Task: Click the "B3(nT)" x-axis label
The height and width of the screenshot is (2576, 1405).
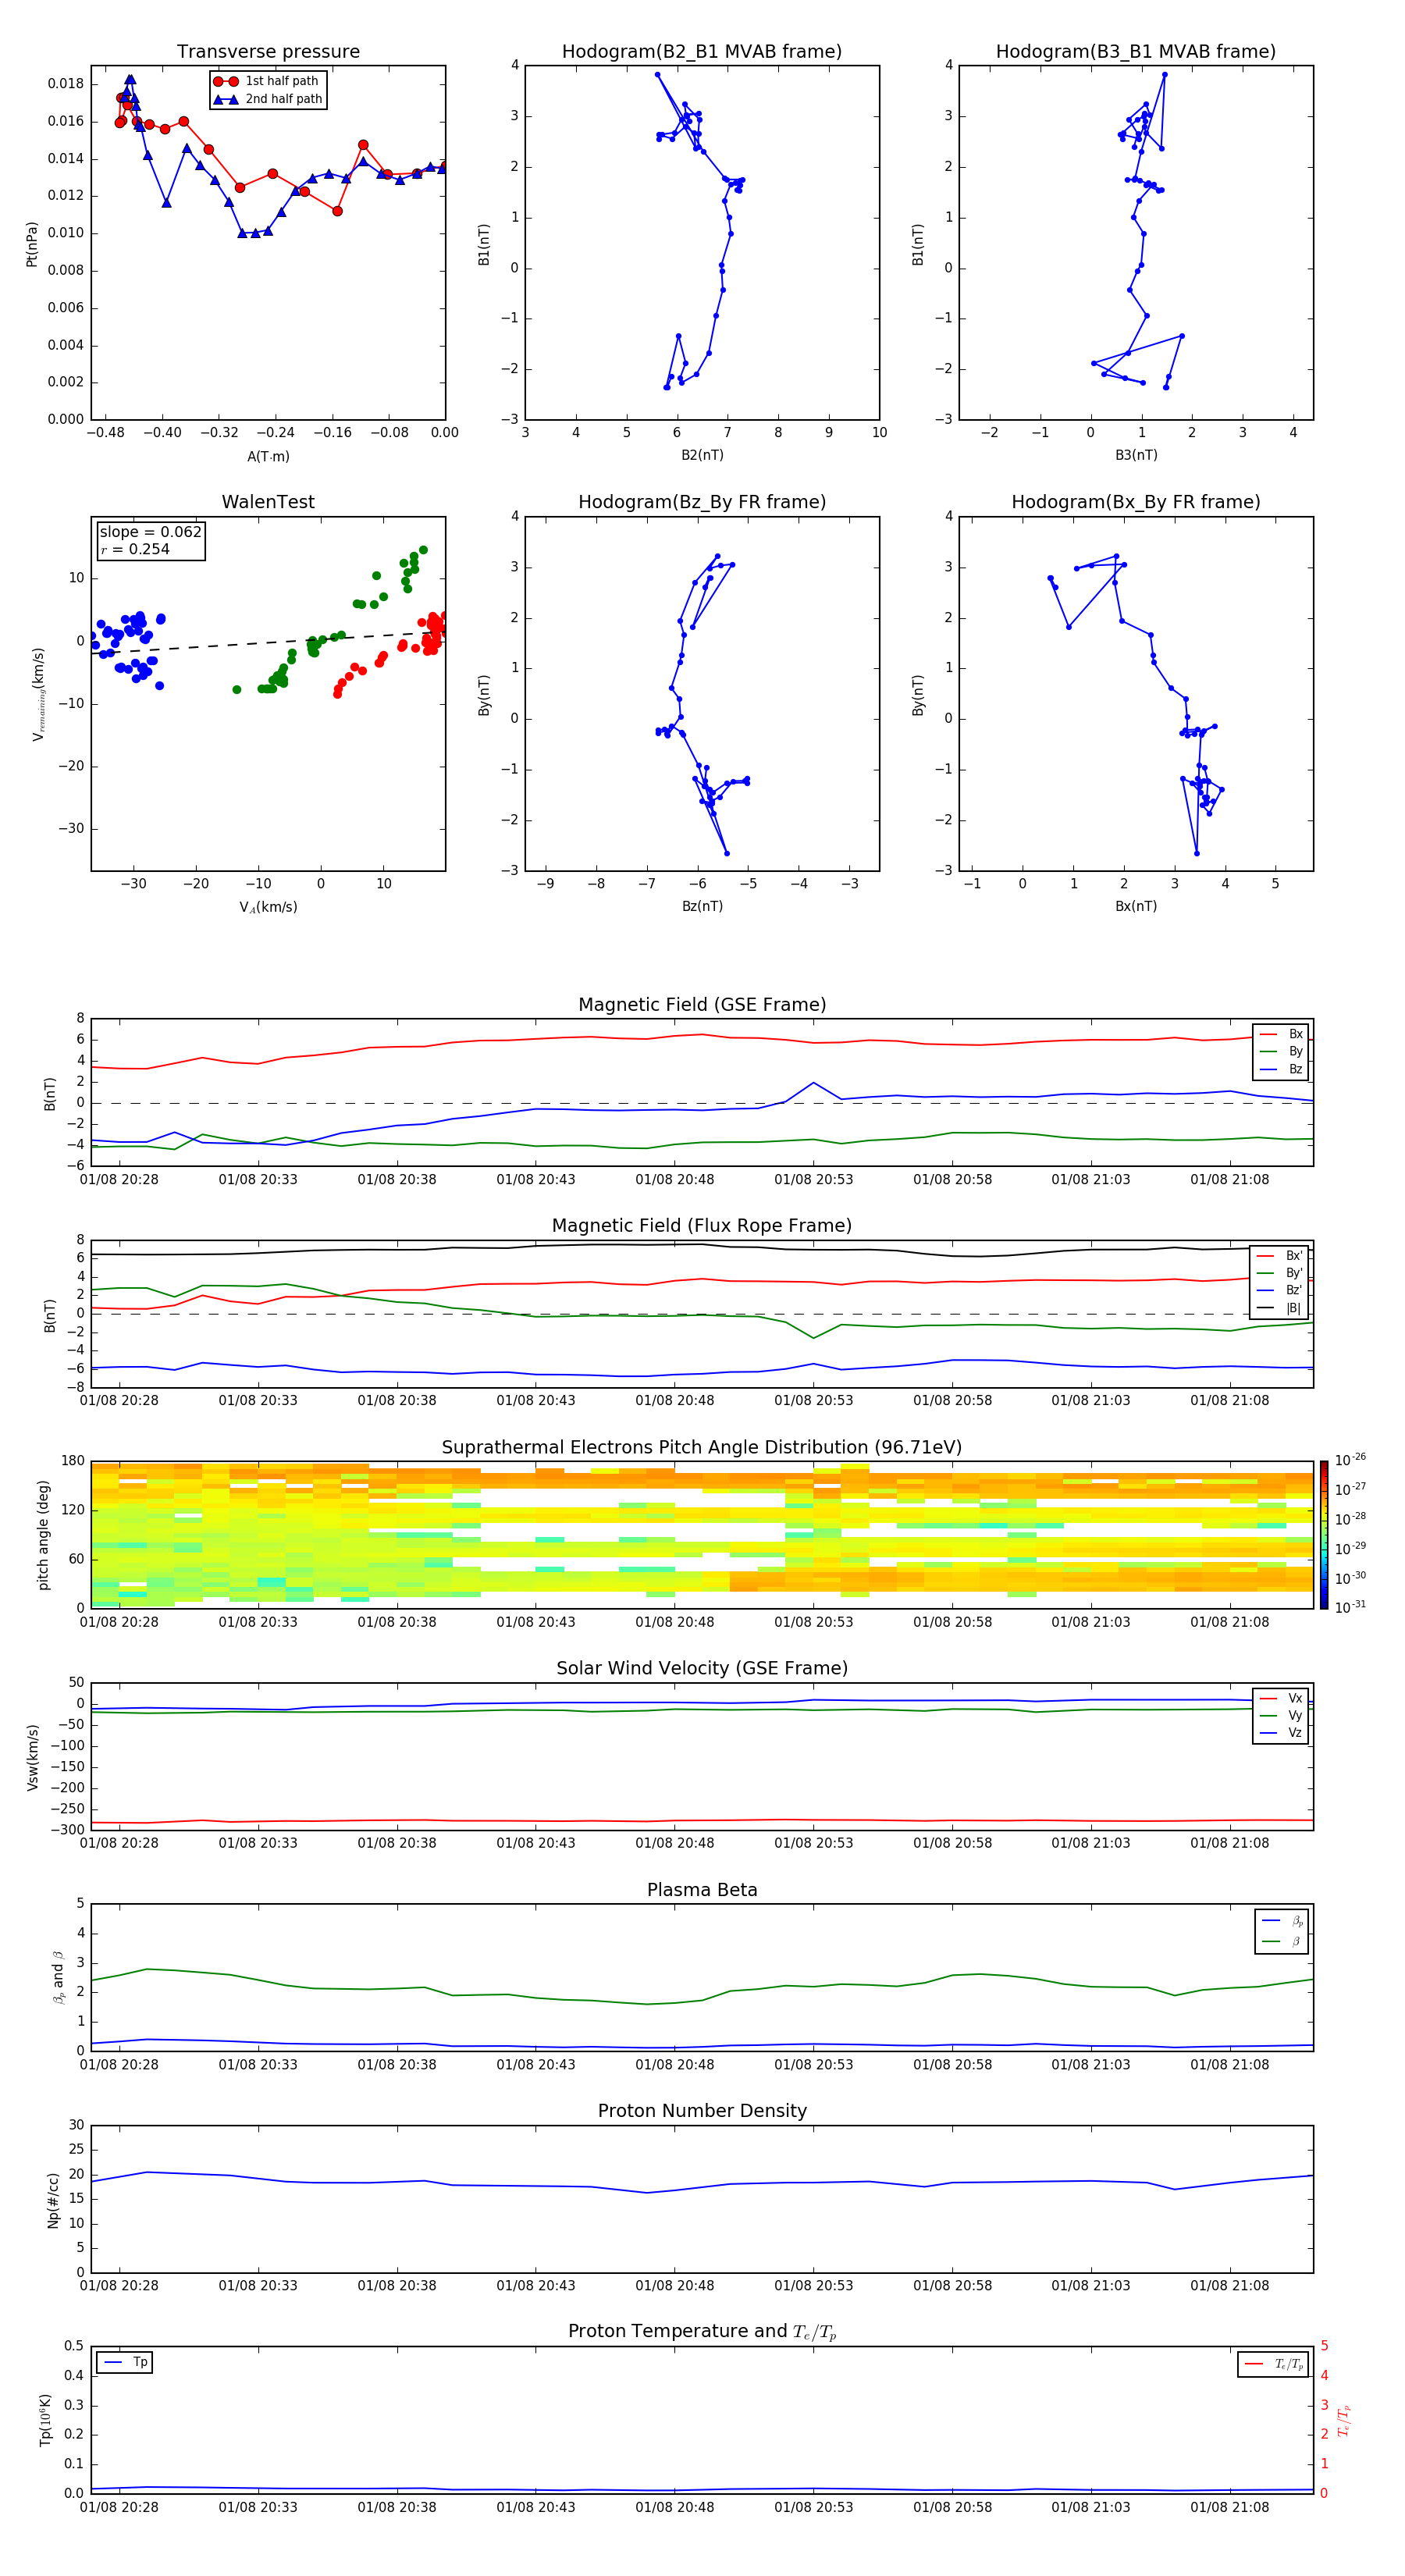Action: click(x=1136, y=455)
